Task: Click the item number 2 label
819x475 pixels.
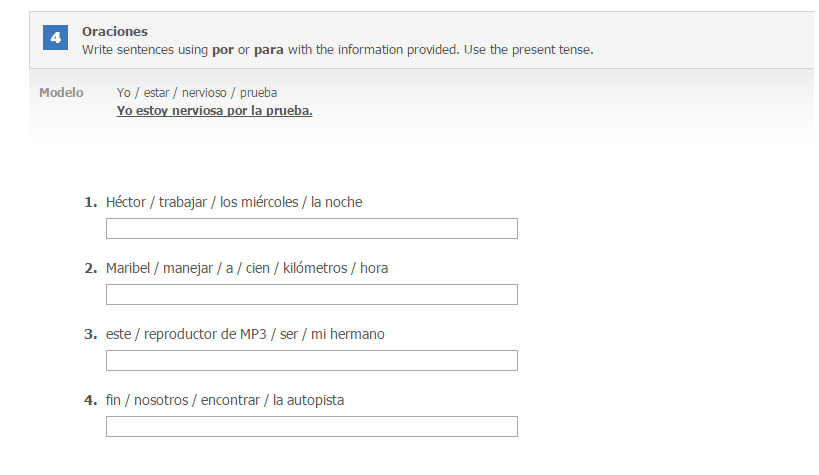Action: point(91,268)
